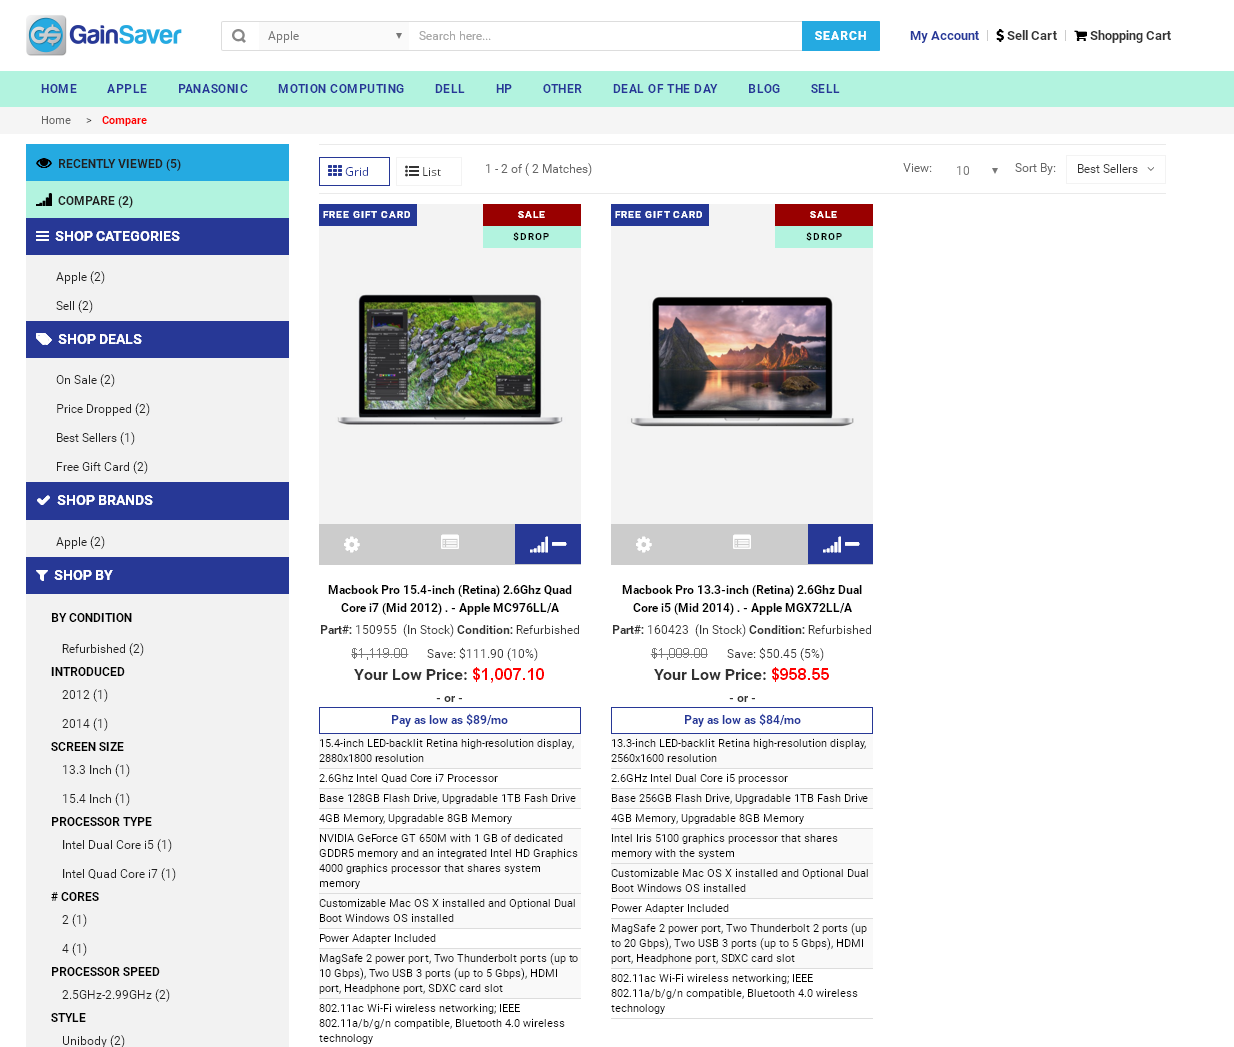The width and height of the screenshot is (1234, 1047).
Task: Expand the RECENTLY VIEWED (5) panel
Action: coord(157,163)
